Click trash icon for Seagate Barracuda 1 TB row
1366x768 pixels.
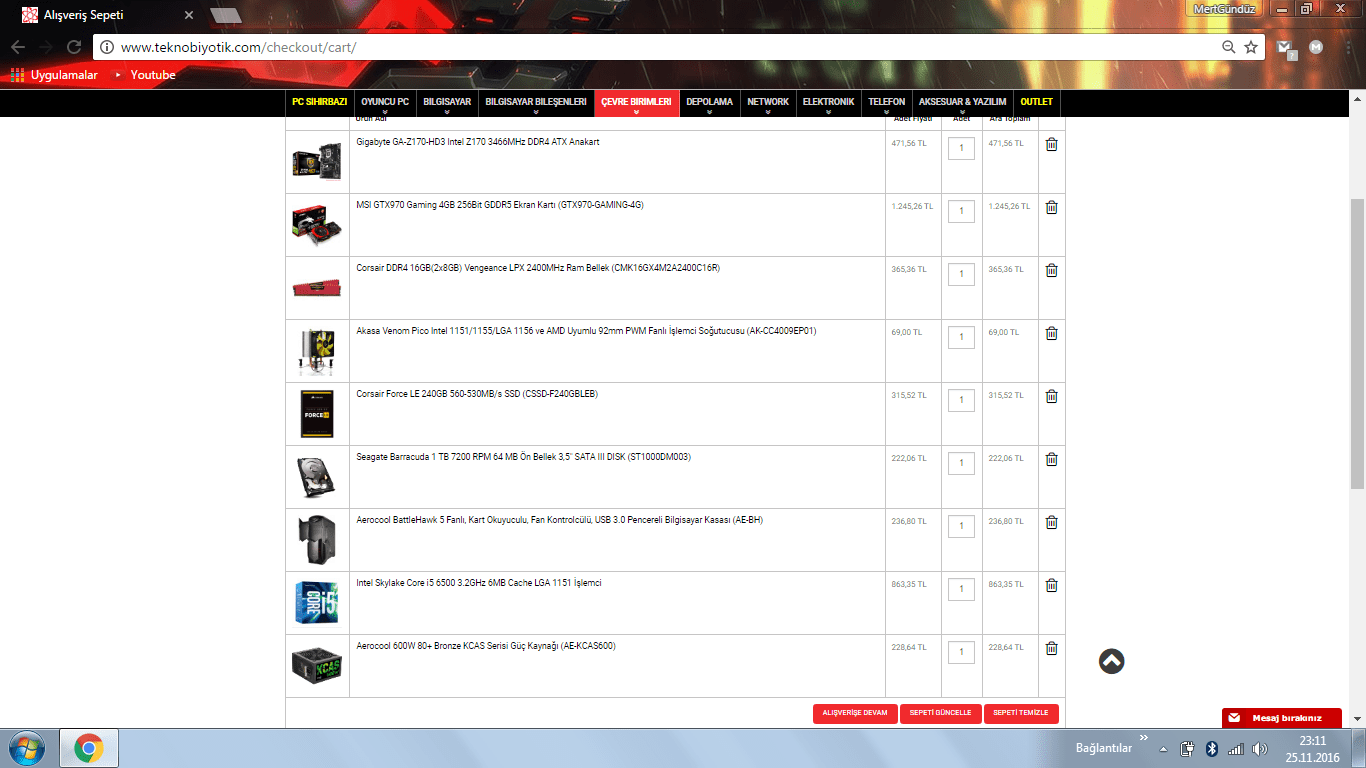click(x=1051, y=459)
